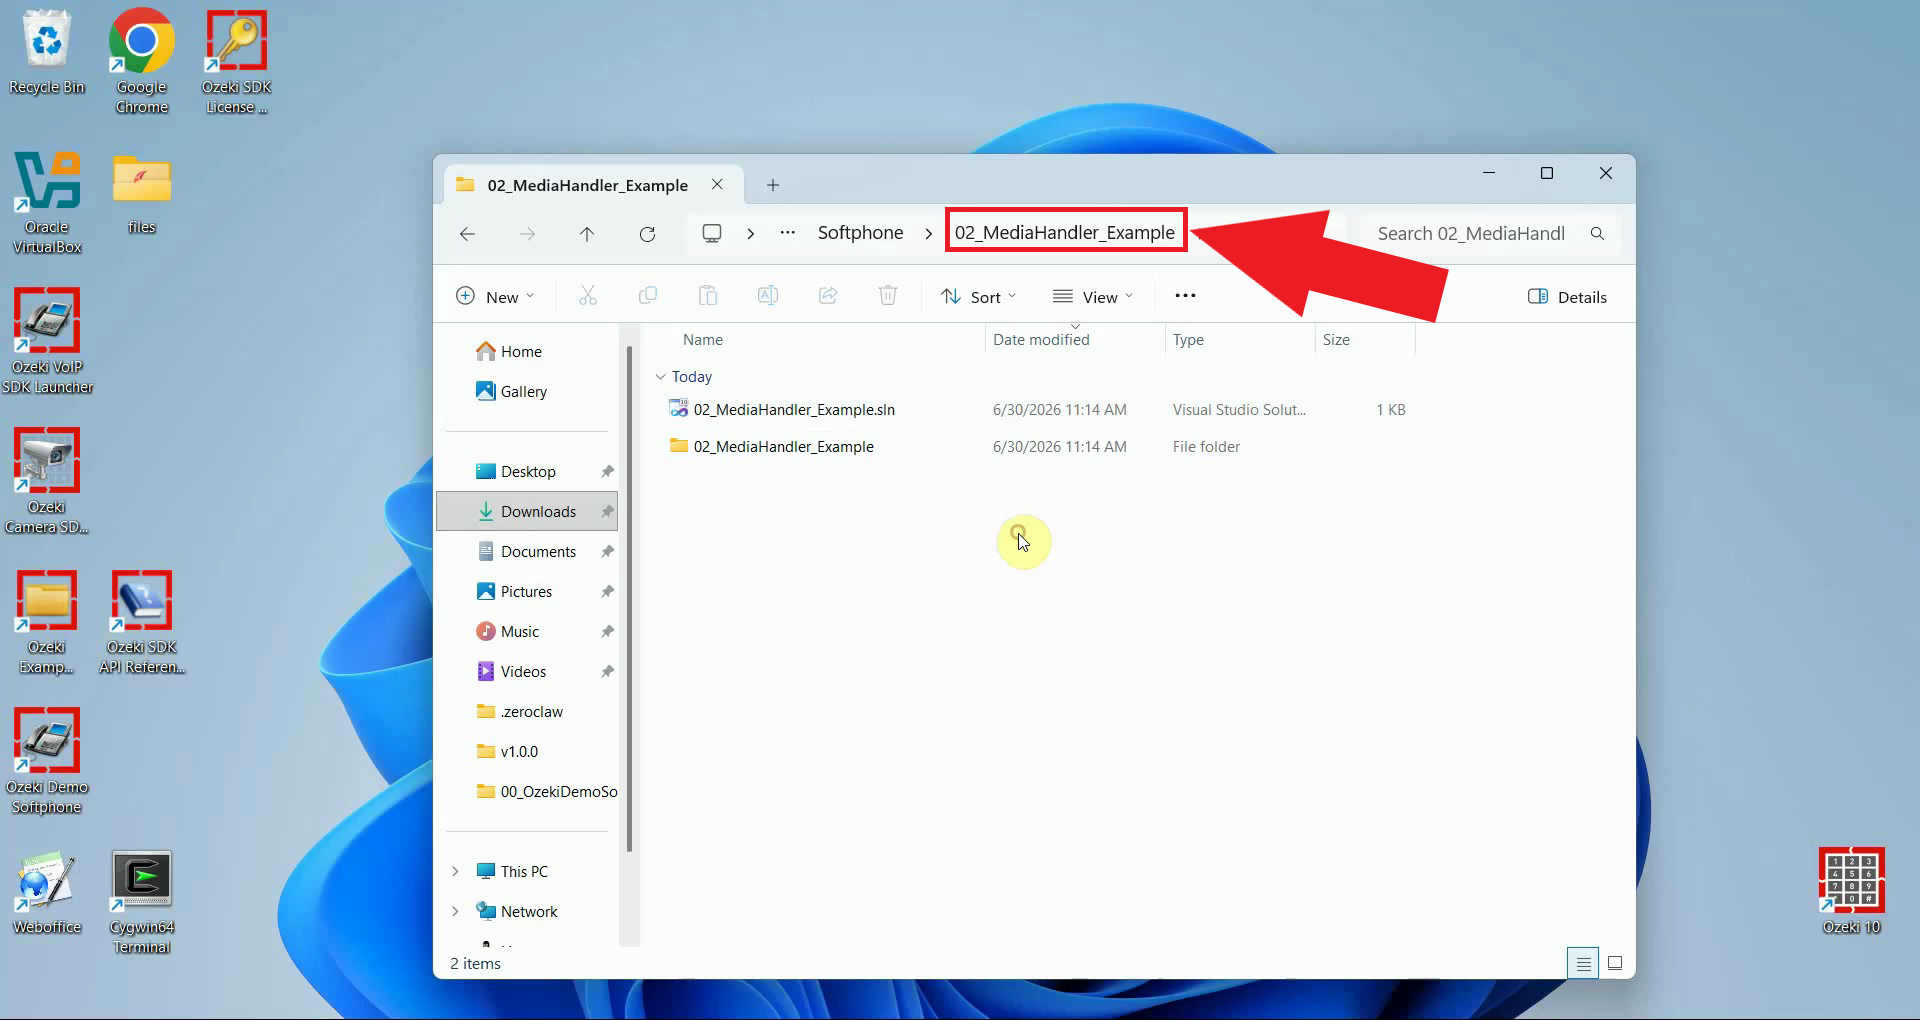Image resolution: width=1920 pixels, height=1020 pixels.
Task: Click the Rename icon in toolbar
Action: tap(768, 296)
